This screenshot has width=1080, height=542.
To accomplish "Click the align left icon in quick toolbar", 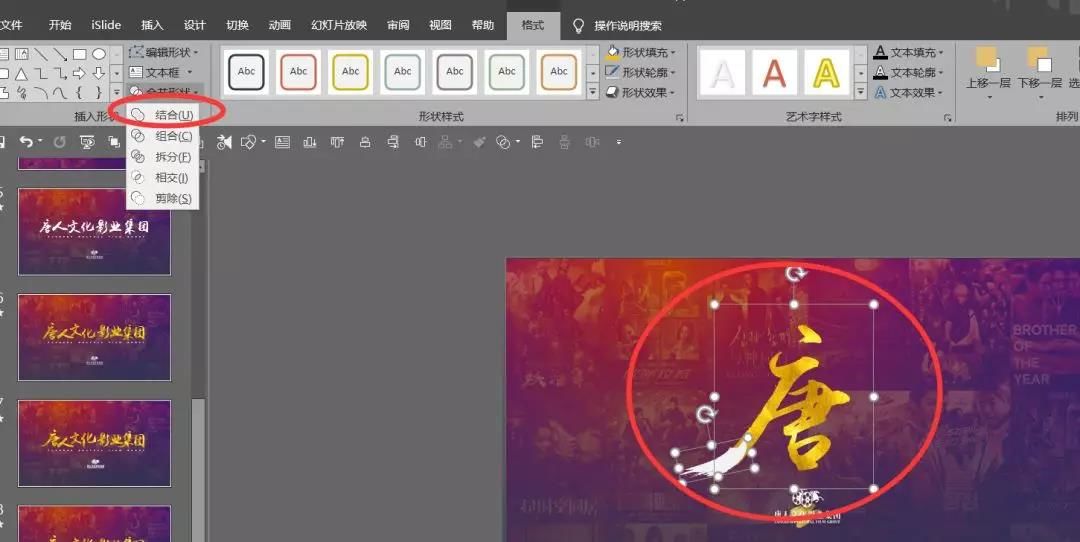I will pos(537,142).
